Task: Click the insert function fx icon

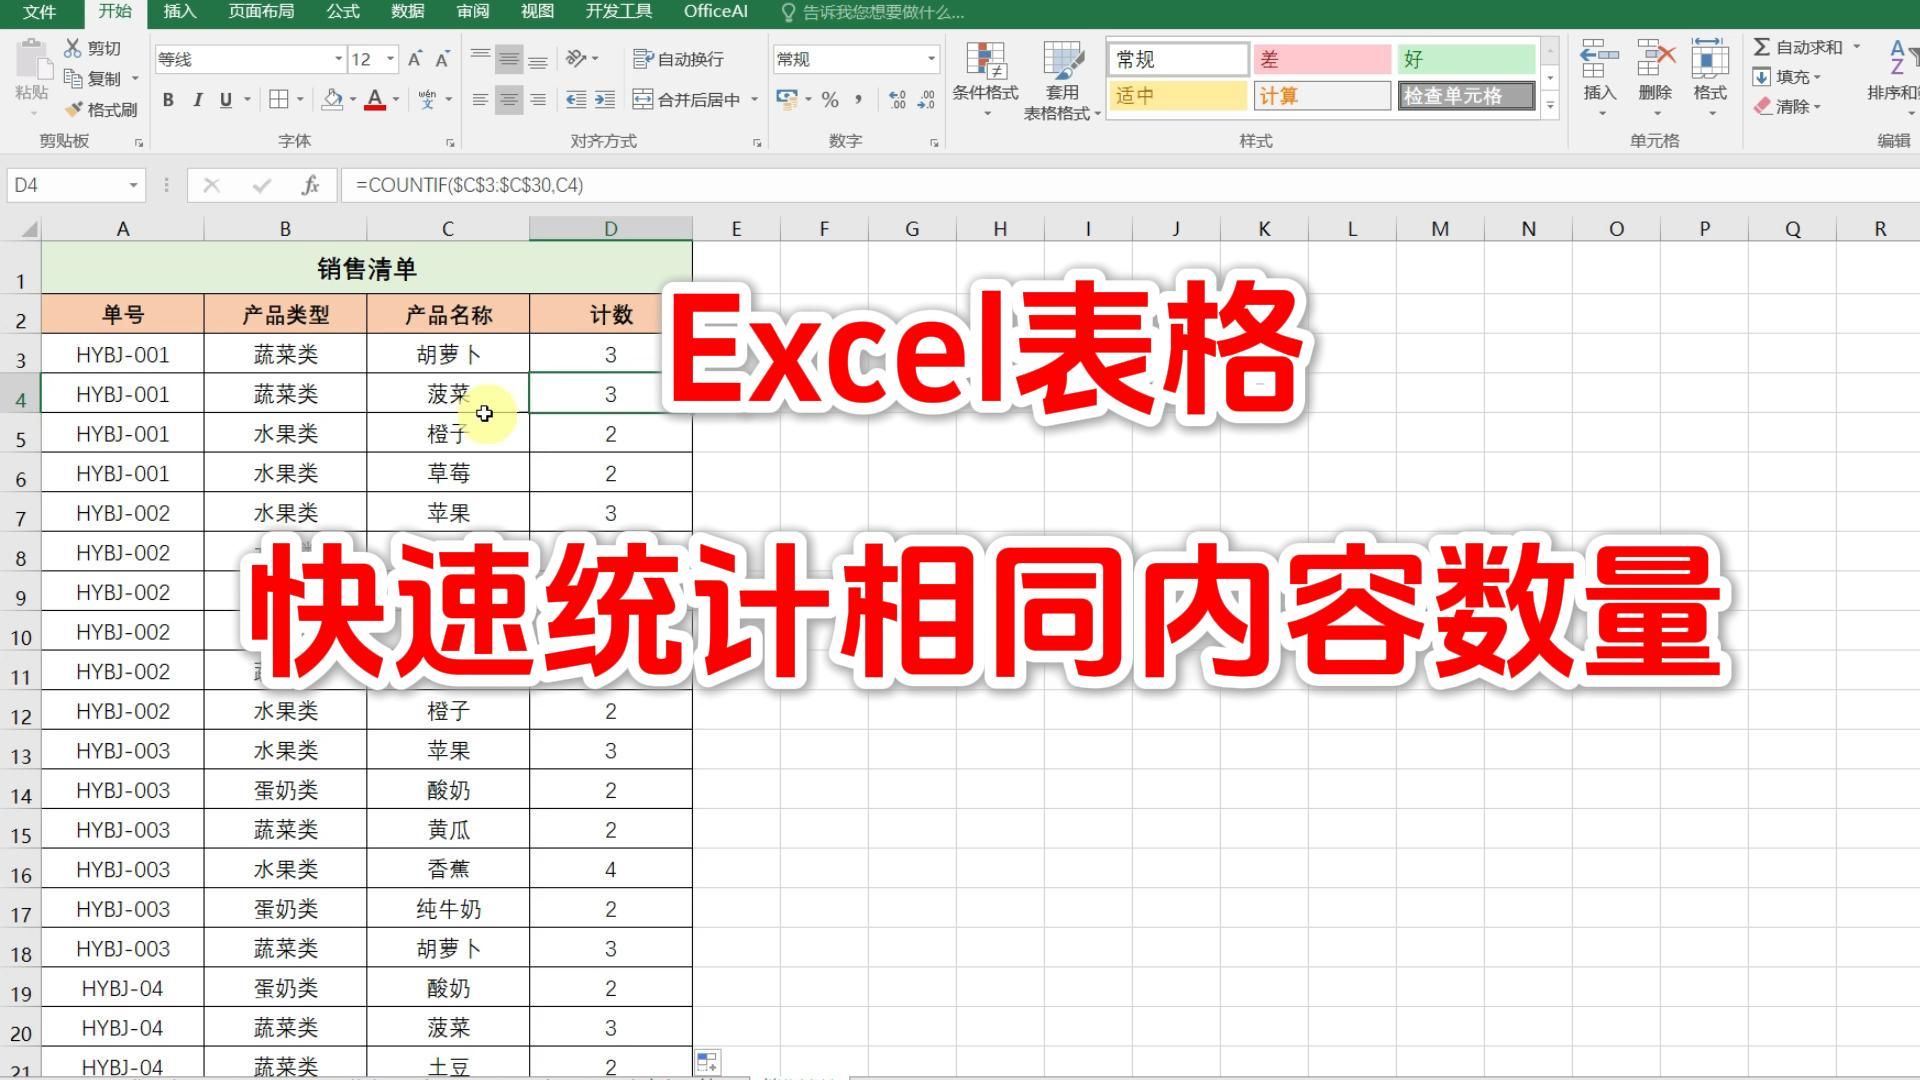Action: [x=311, y=185]
